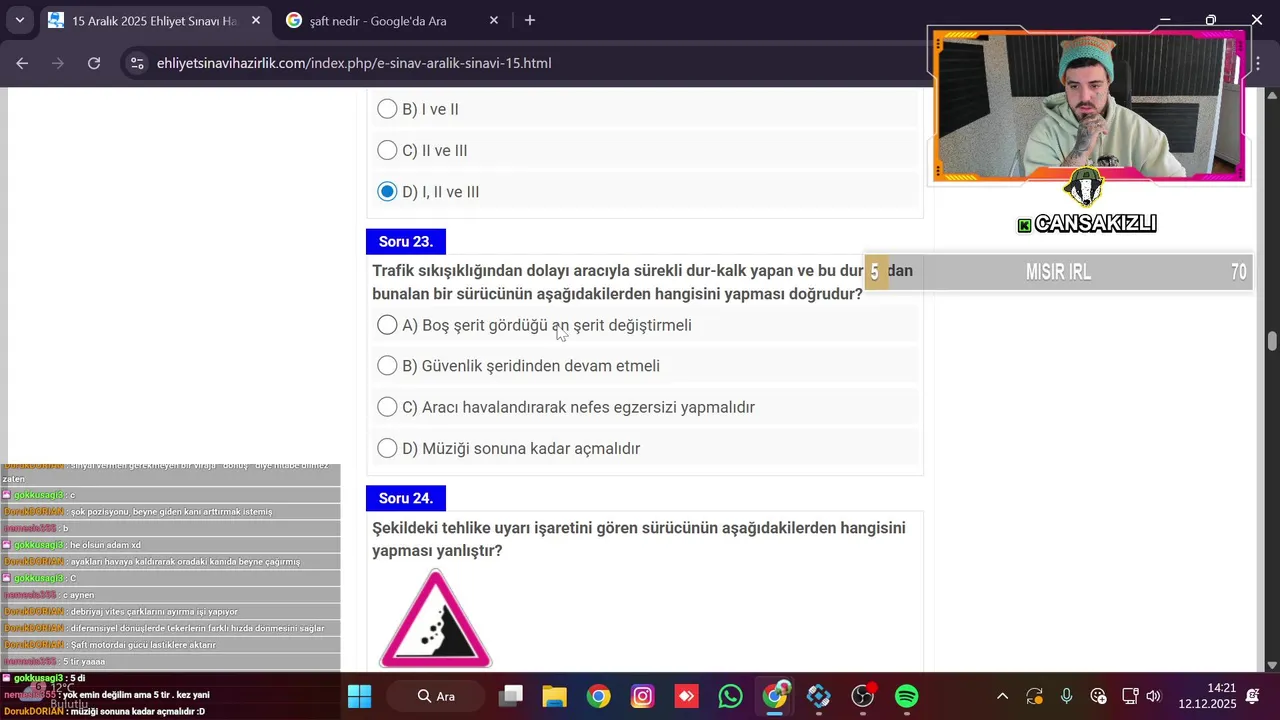The width and height of the screenshot is (1280, 720).
Task: Click the address bar URL
Action: point(354,63)
